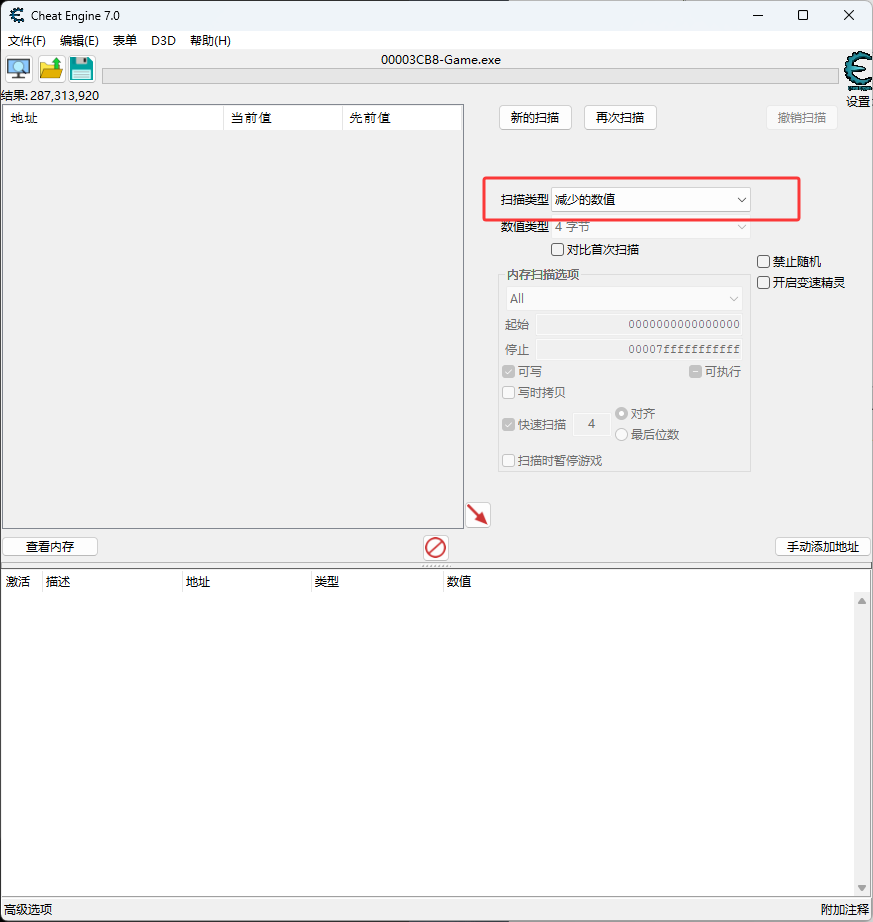Toggle the 扫描时暂停游戏 checkbox
The width and height of the screenshot is (873, 922).
[509, 460]
